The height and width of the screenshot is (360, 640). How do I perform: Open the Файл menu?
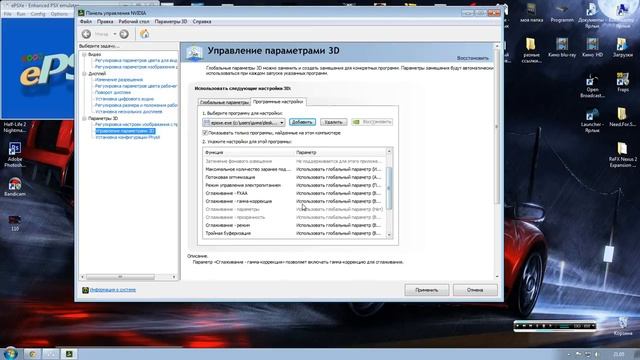(x=86, y=22)
